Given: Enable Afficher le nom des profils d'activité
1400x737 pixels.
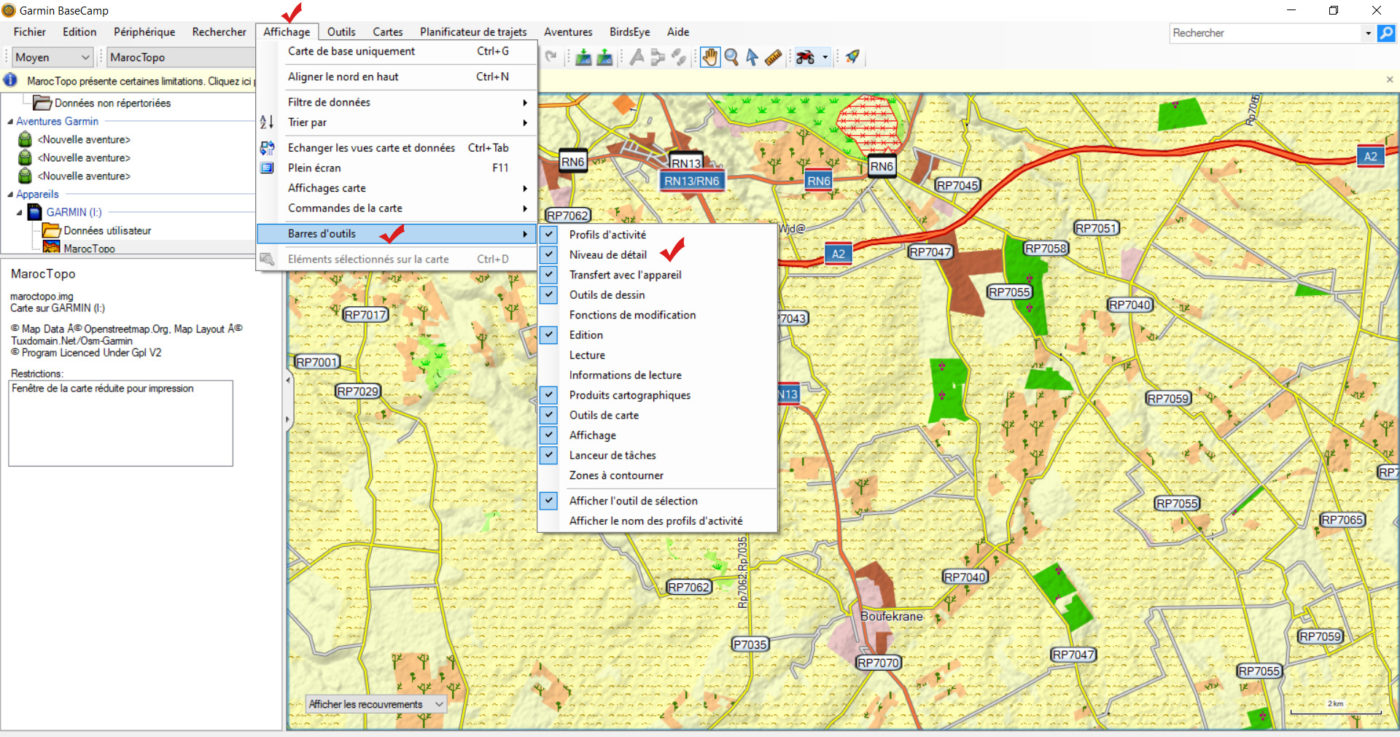Looking at the screenshot, I should coord(656,521).
